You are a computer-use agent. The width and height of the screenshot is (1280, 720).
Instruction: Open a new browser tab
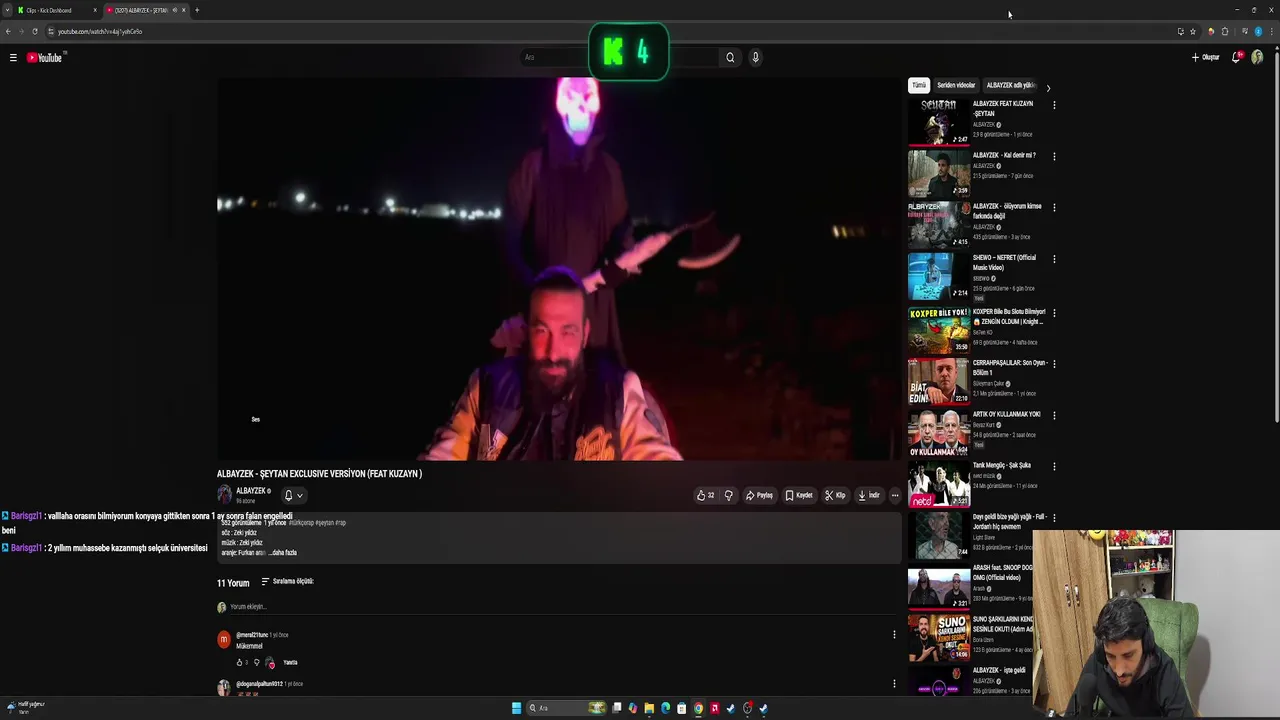(197, 10)
